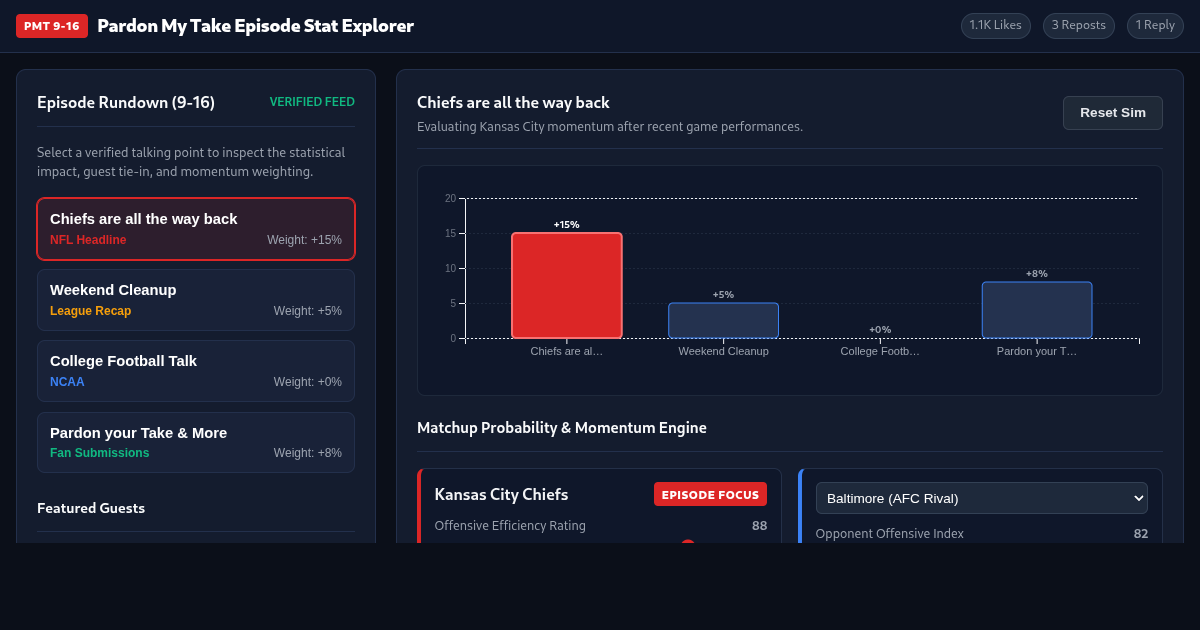
Task: Click the Weight: +0% text
Action: (308, 382)
